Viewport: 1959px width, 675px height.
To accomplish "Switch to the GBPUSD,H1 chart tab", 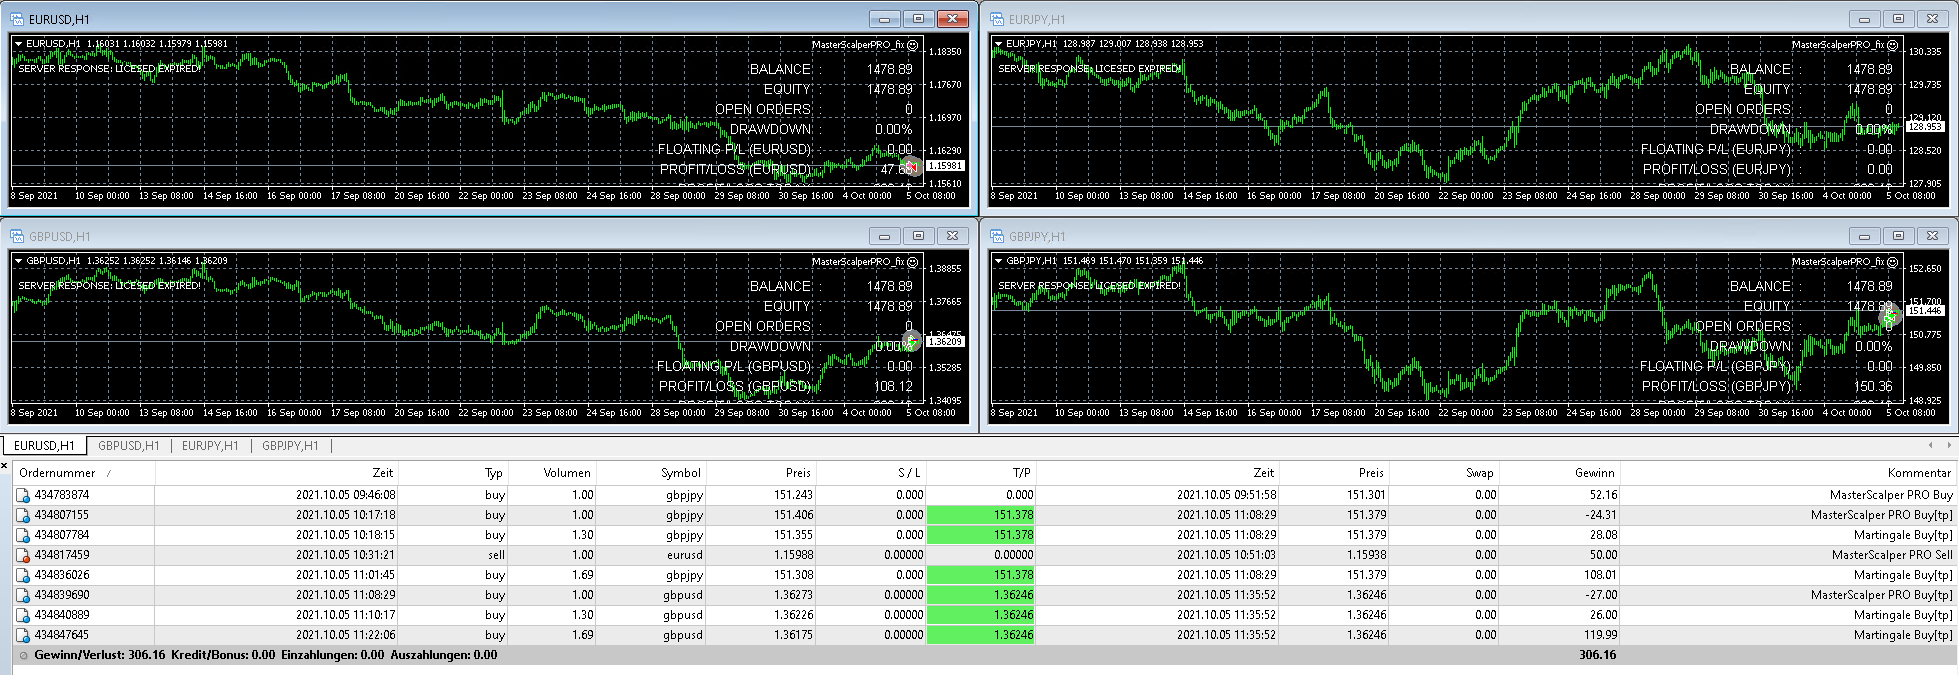I will [128, 446].
